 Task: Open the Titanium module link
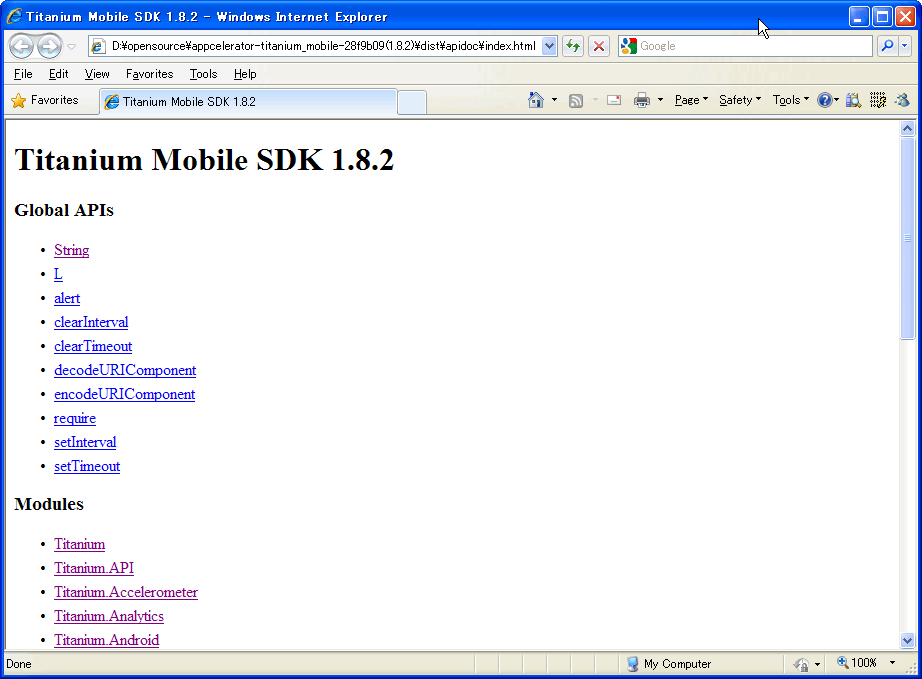tap(79, 544)
